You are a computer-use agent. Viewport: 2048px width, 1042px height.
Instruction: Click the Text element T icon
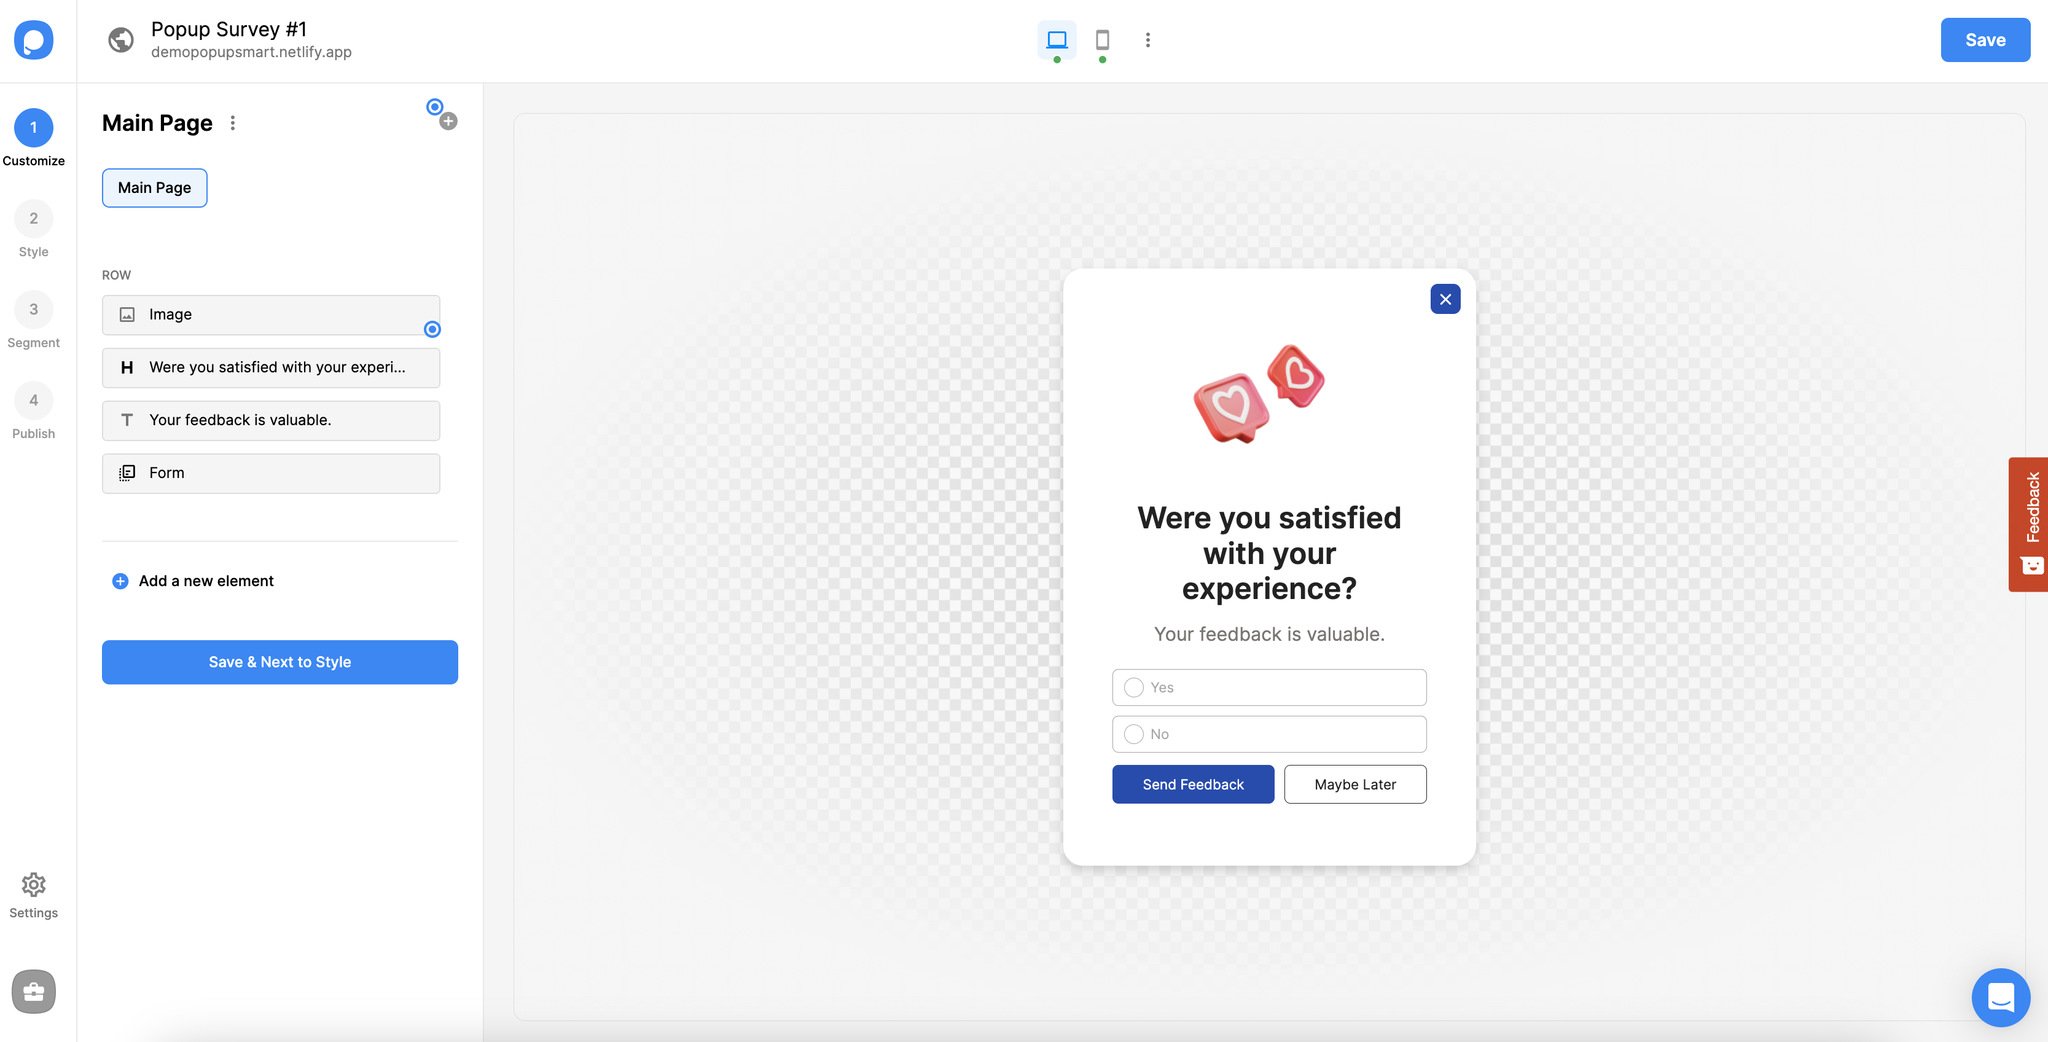[x=126, y=420]
